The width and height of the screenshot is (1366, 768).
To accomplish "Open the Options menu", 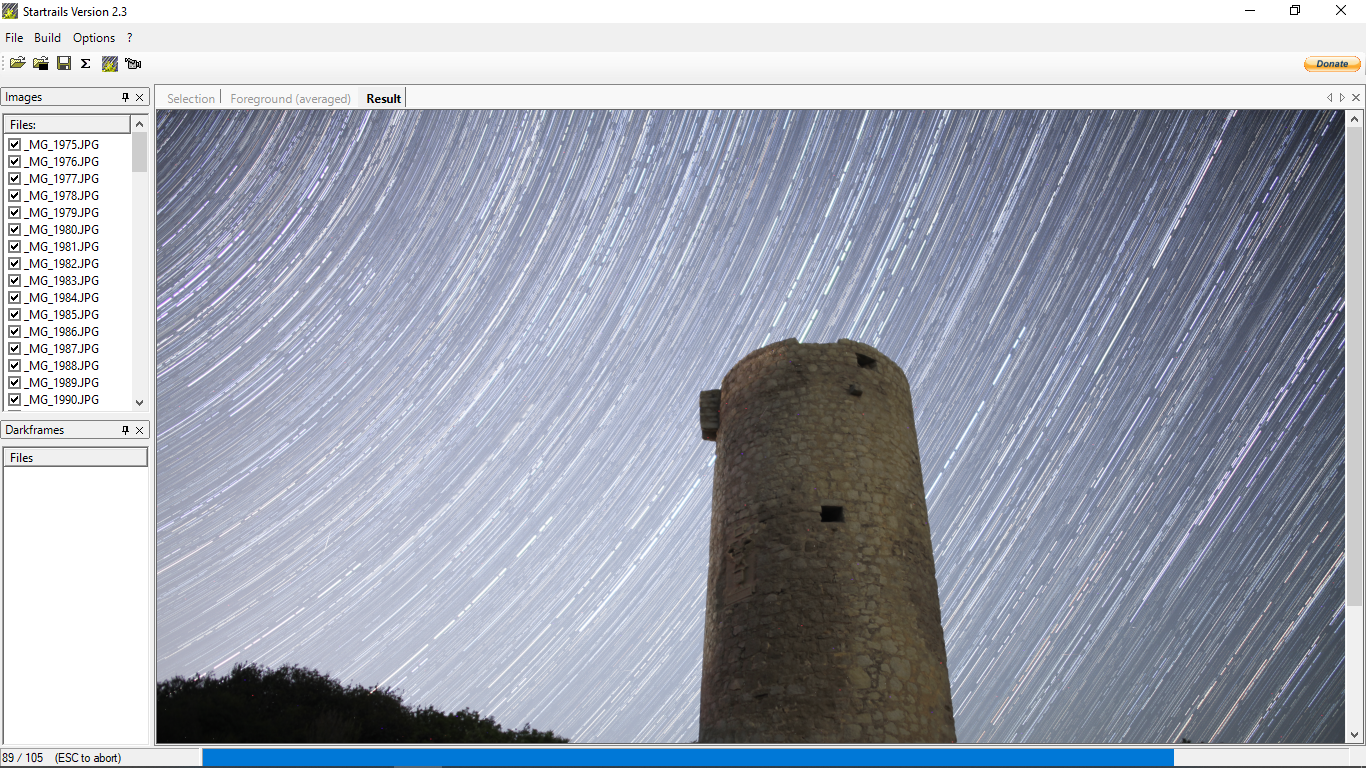I will (94, 38).
